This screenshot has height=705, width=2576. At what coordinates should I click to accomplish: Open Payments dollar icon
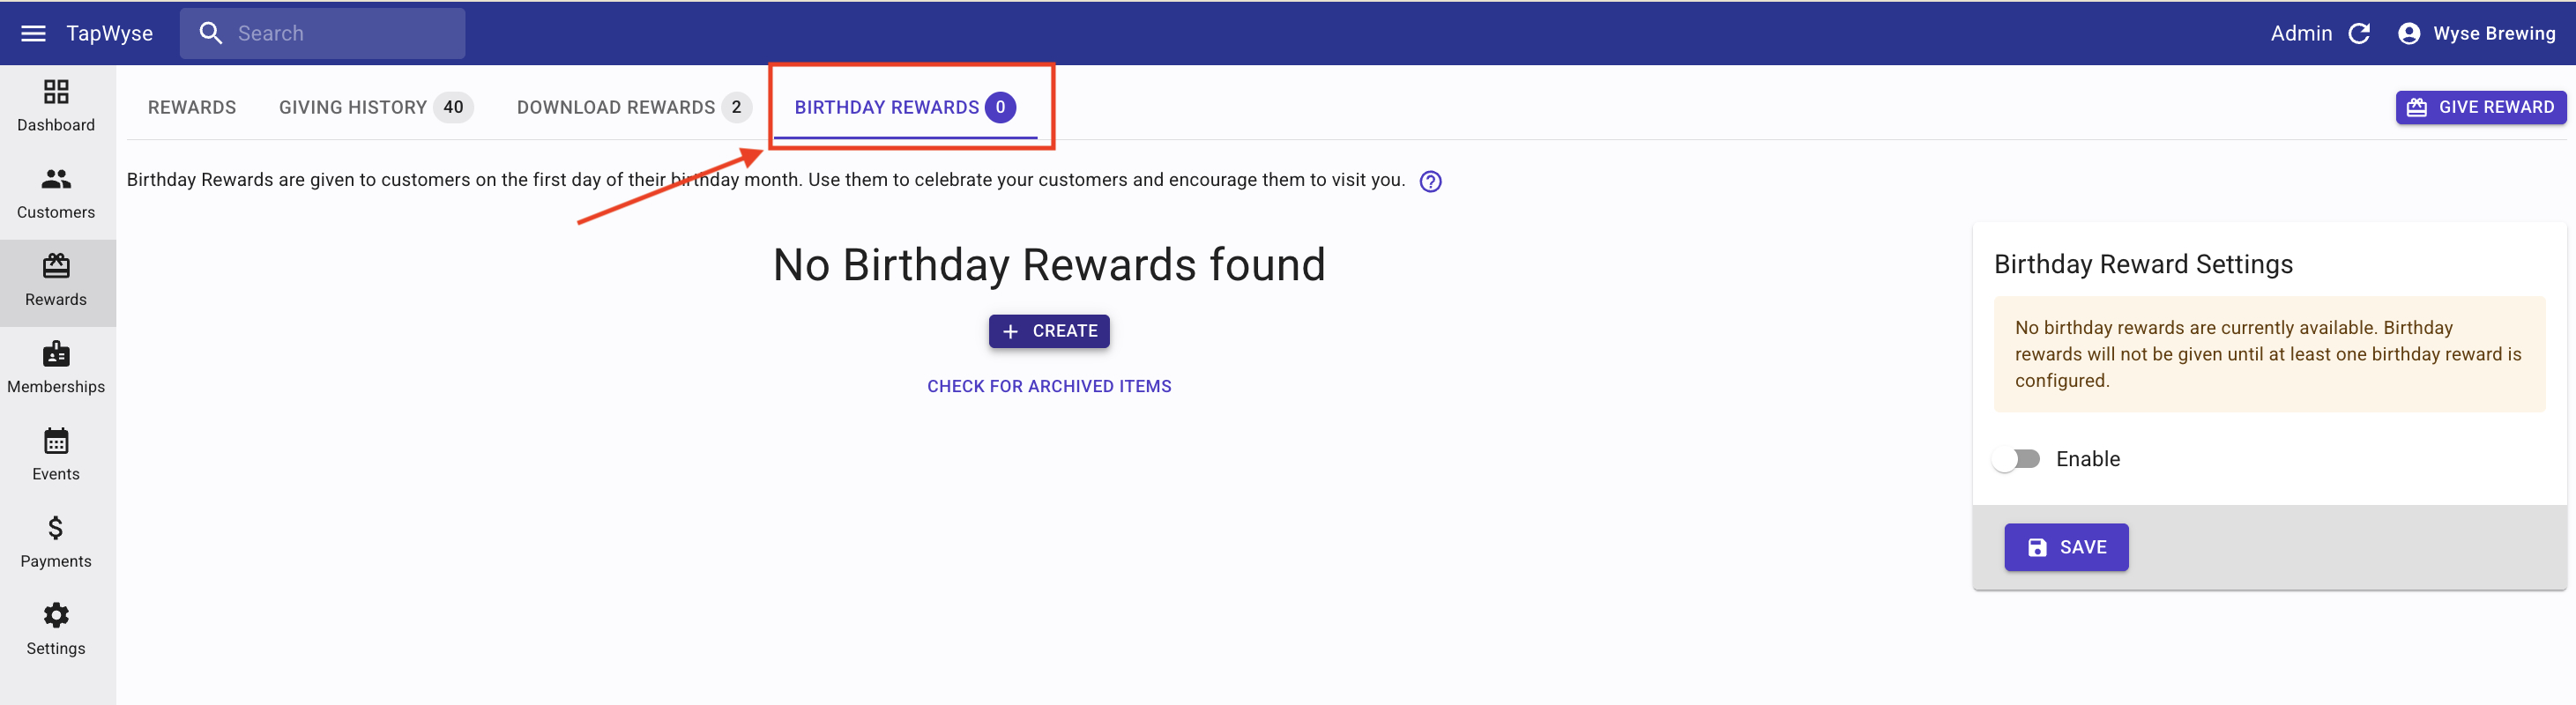pos(56,529)
